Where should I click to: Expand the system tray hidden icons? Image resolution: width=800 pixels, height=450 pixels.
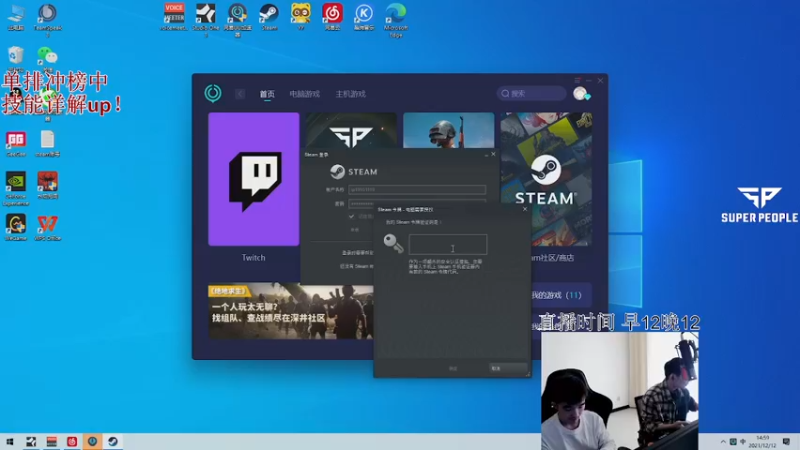(723, 441)
